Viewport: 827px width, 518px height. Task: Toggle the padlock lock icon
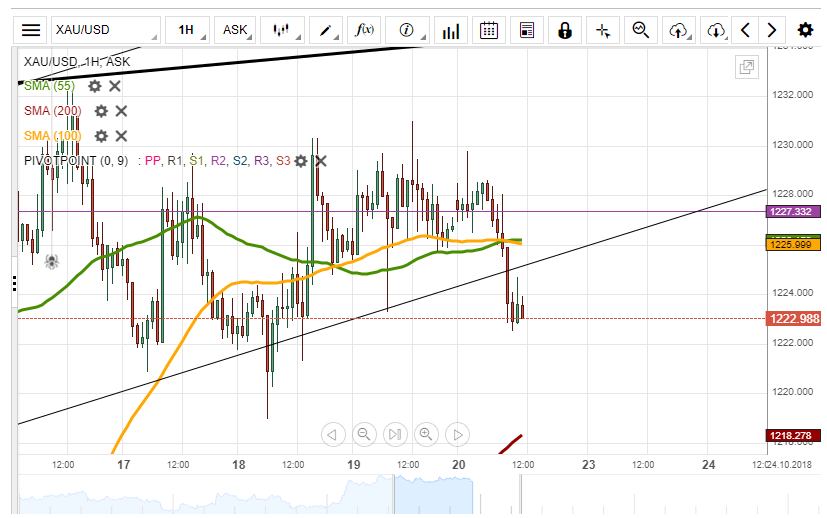point(565,30)
